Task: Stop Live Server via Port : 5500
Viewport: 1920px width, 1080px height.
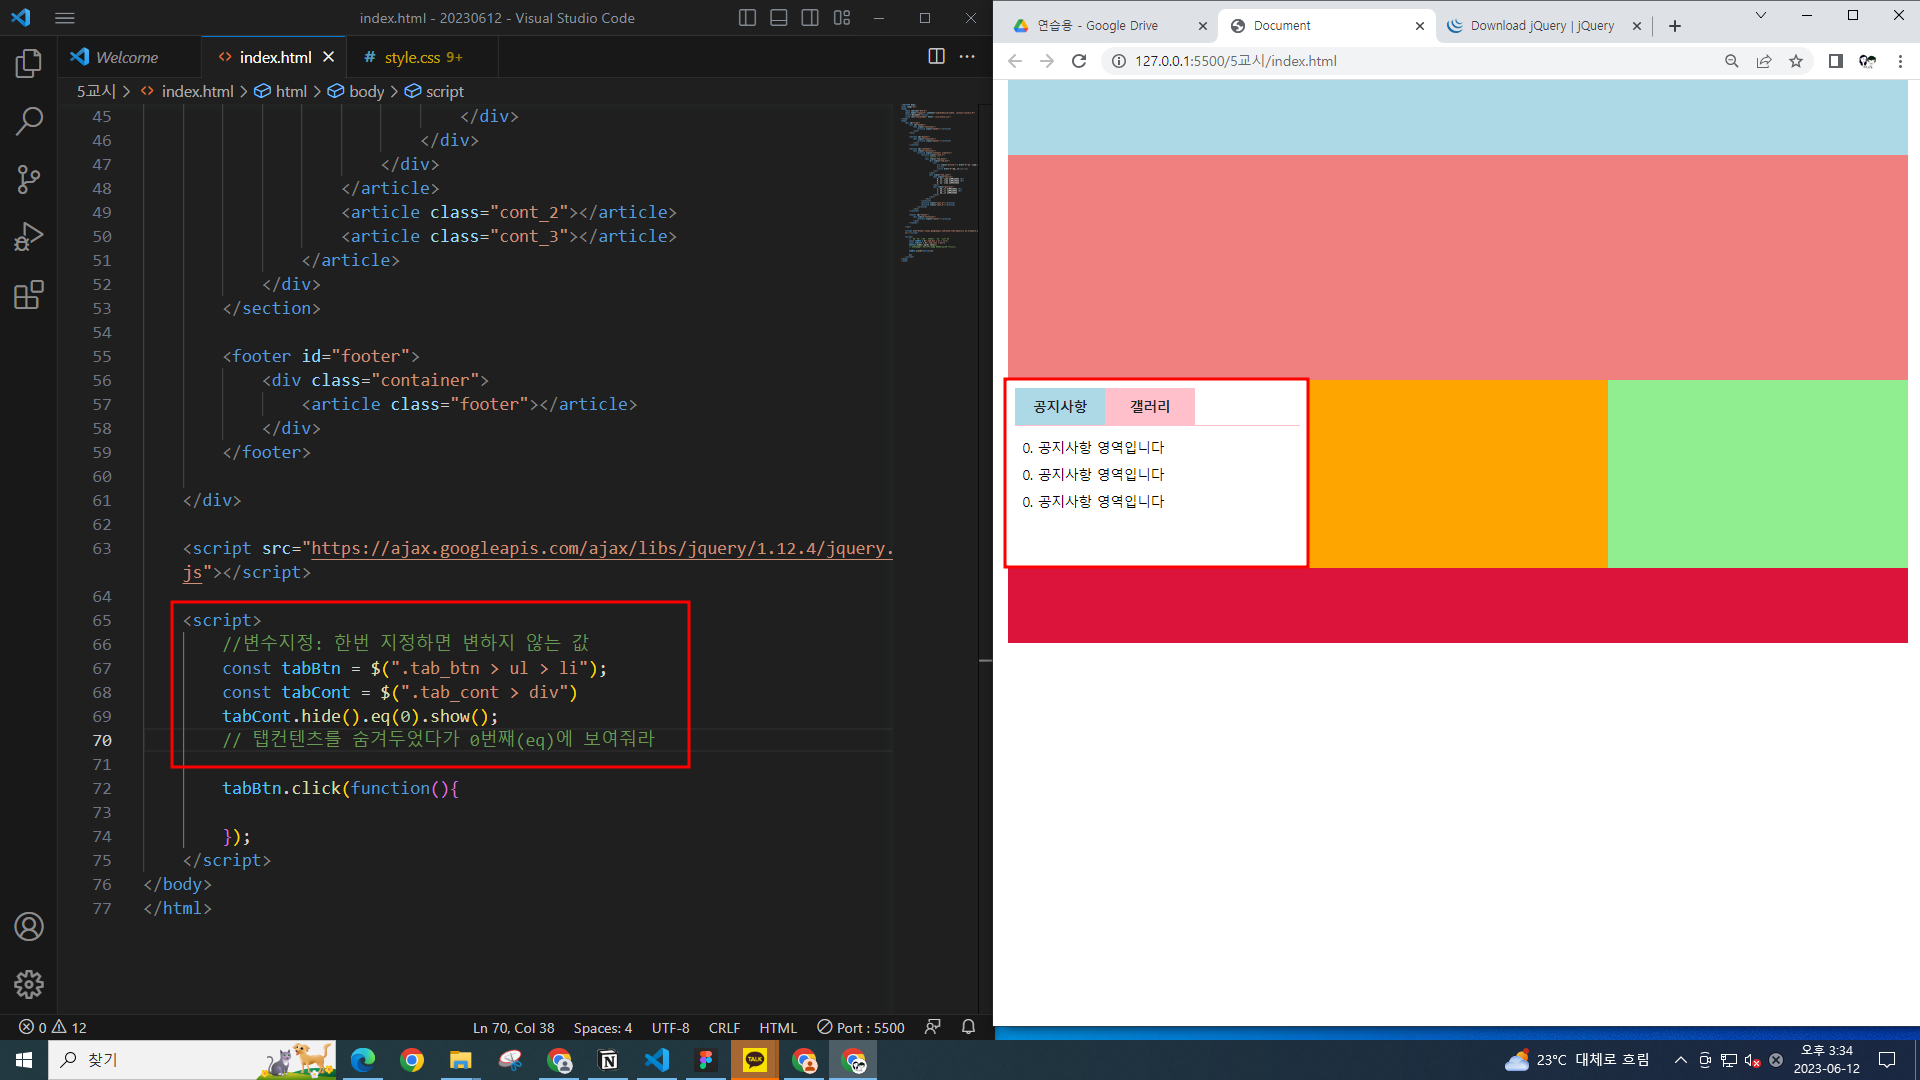Action: 861,1027
